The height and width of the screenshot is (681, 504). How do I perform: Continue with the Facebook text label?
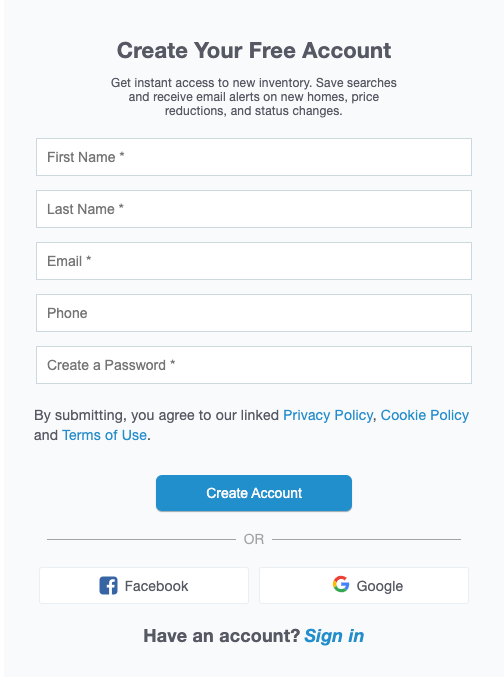coord(156,586)
